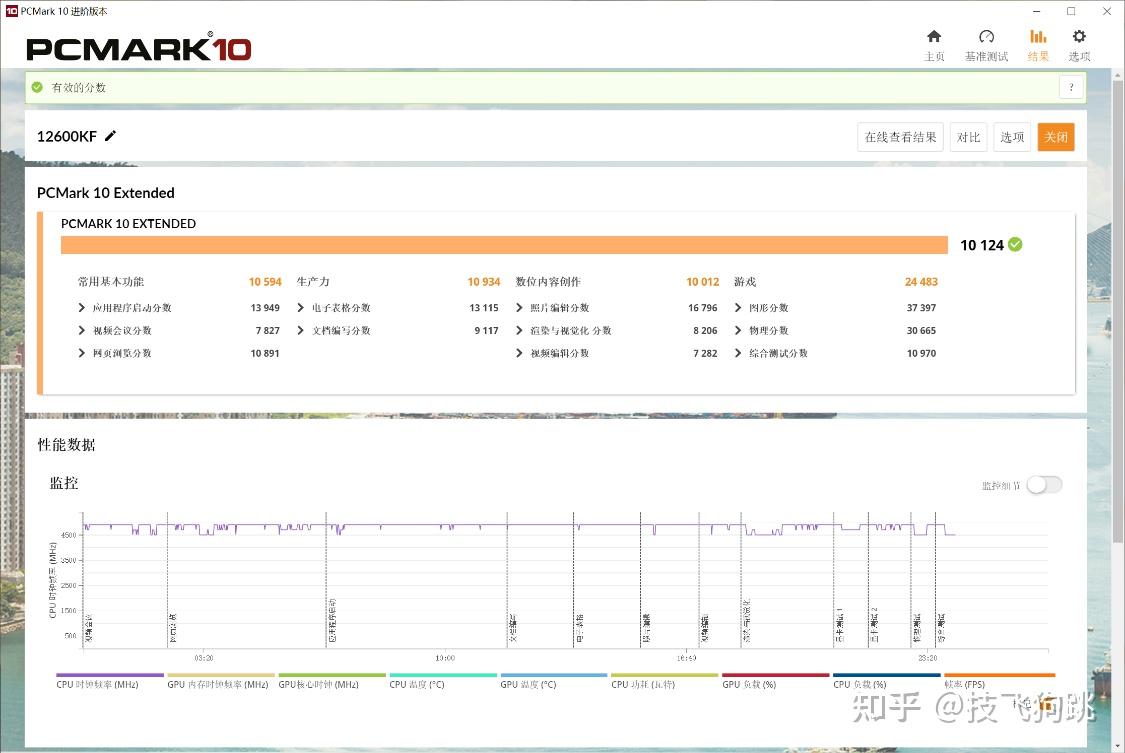Toggle 帧率 (FPS) legend swatch
The width and height of the screenshot is (1125, 753).
(999, 675)
